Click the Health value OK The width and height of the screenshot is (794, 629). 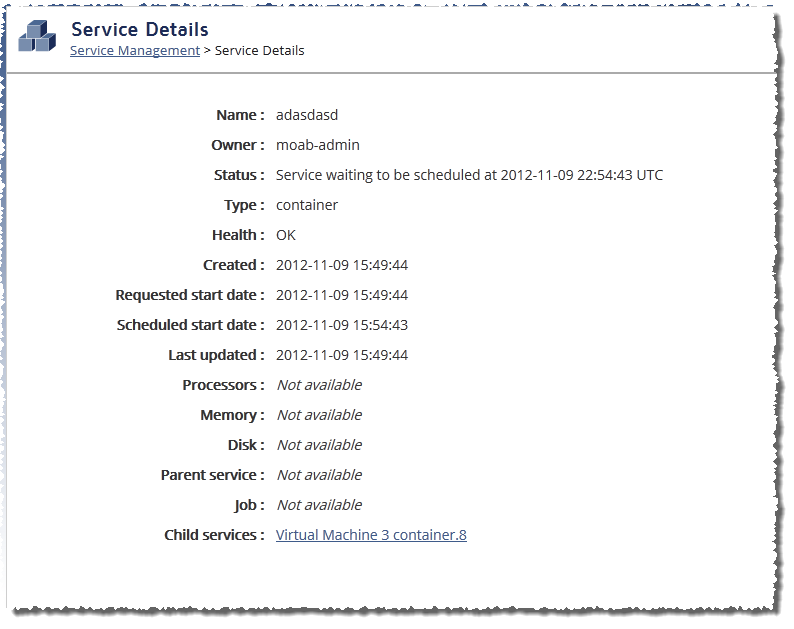point(286,235)
